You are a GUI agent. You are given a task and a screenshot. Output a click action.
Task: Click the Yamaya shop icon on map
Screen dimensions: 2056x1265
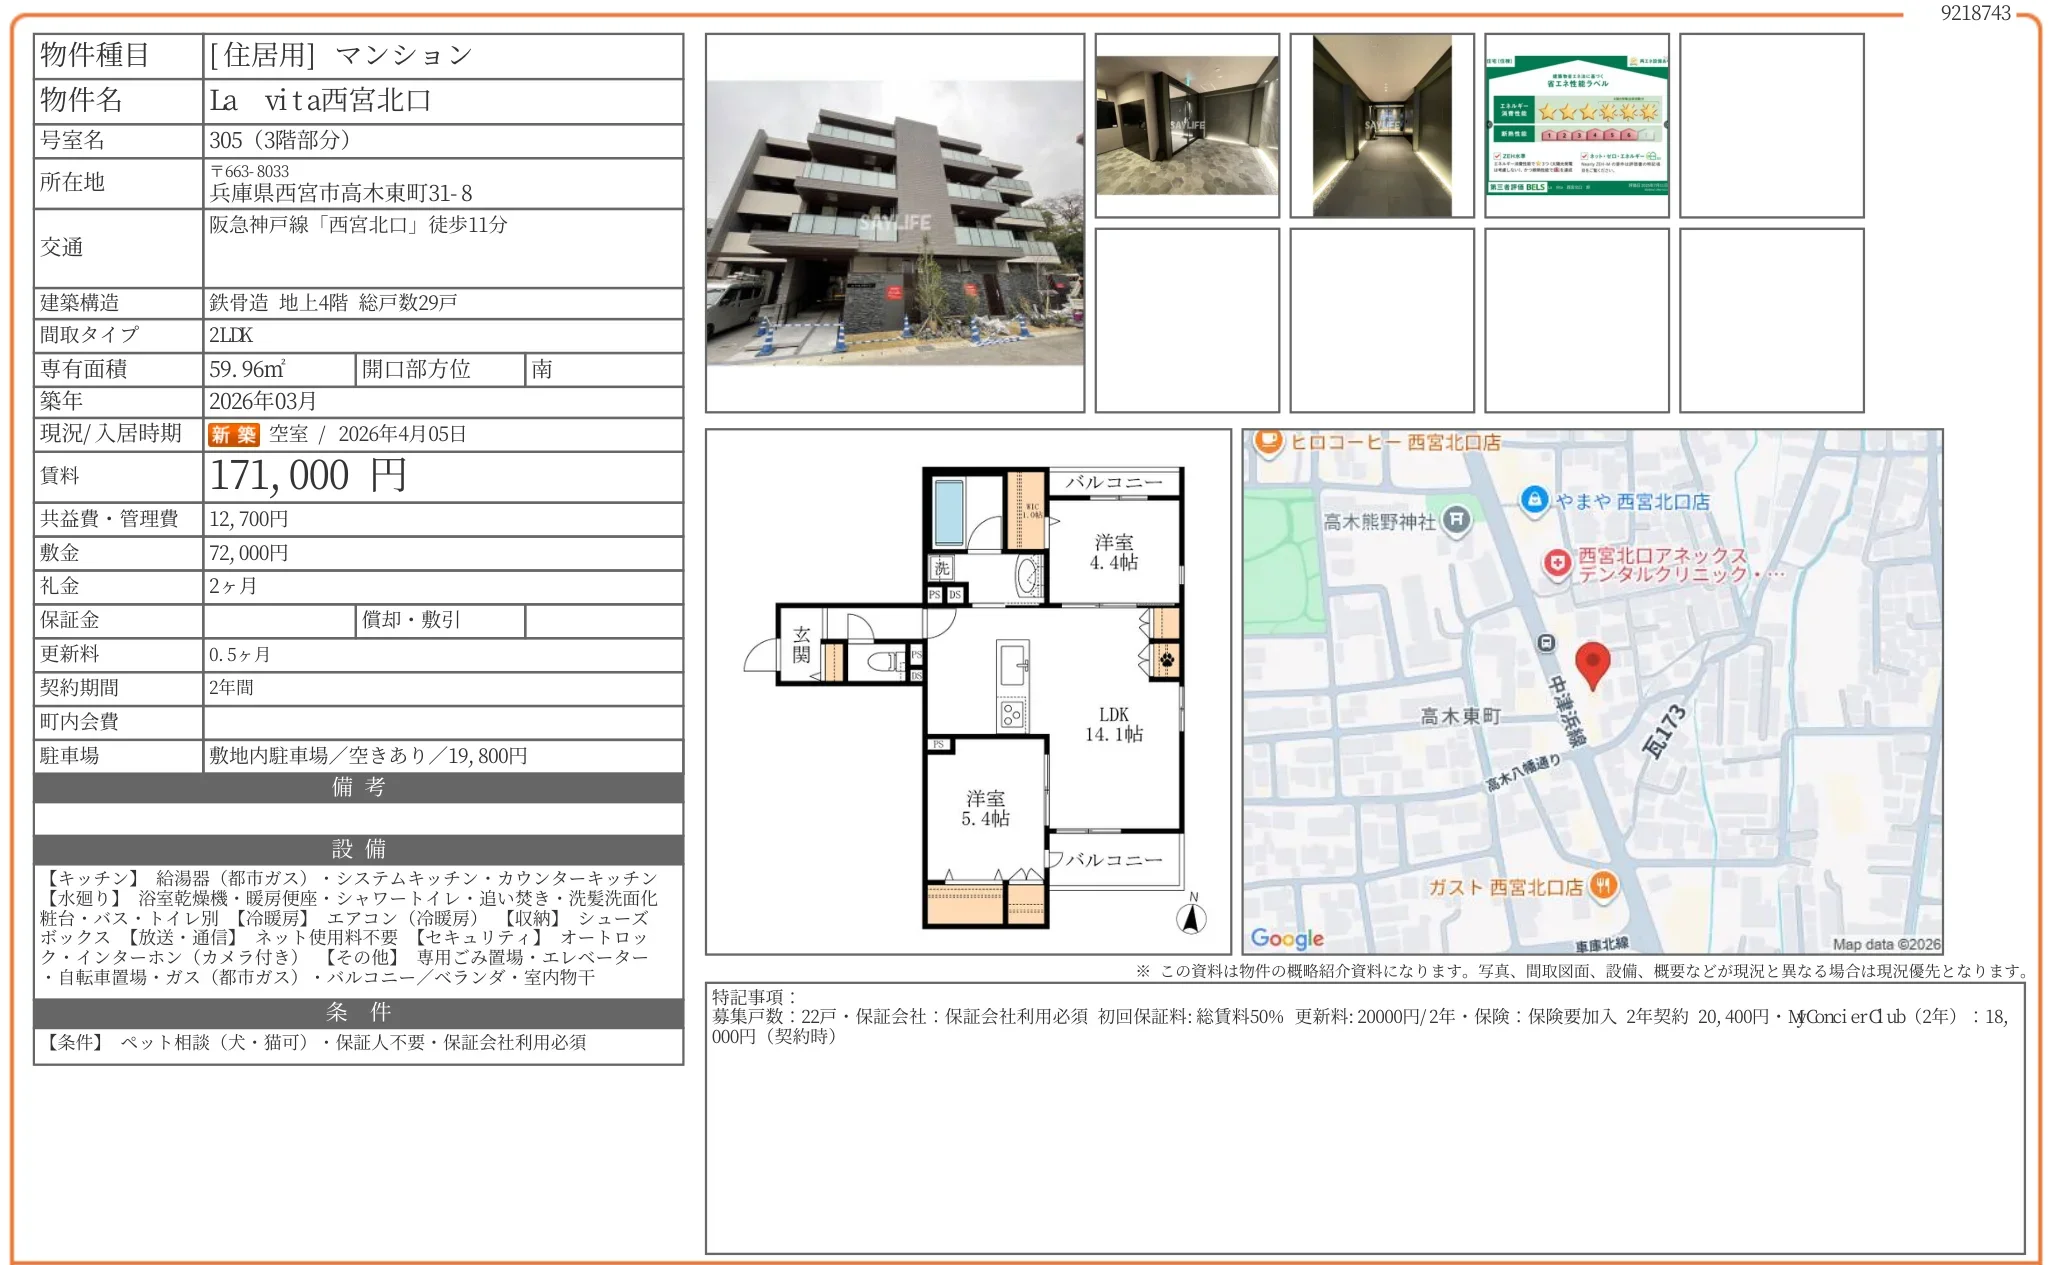pyautogui.click(x=1534, y=499)
